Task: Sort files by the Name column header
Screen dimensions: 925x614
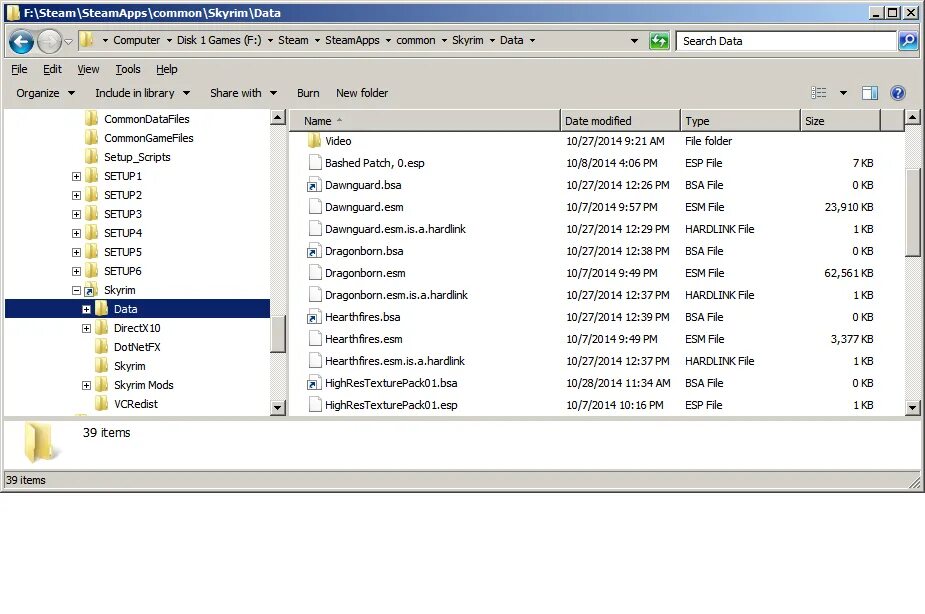Action: (x=425, y=120)
